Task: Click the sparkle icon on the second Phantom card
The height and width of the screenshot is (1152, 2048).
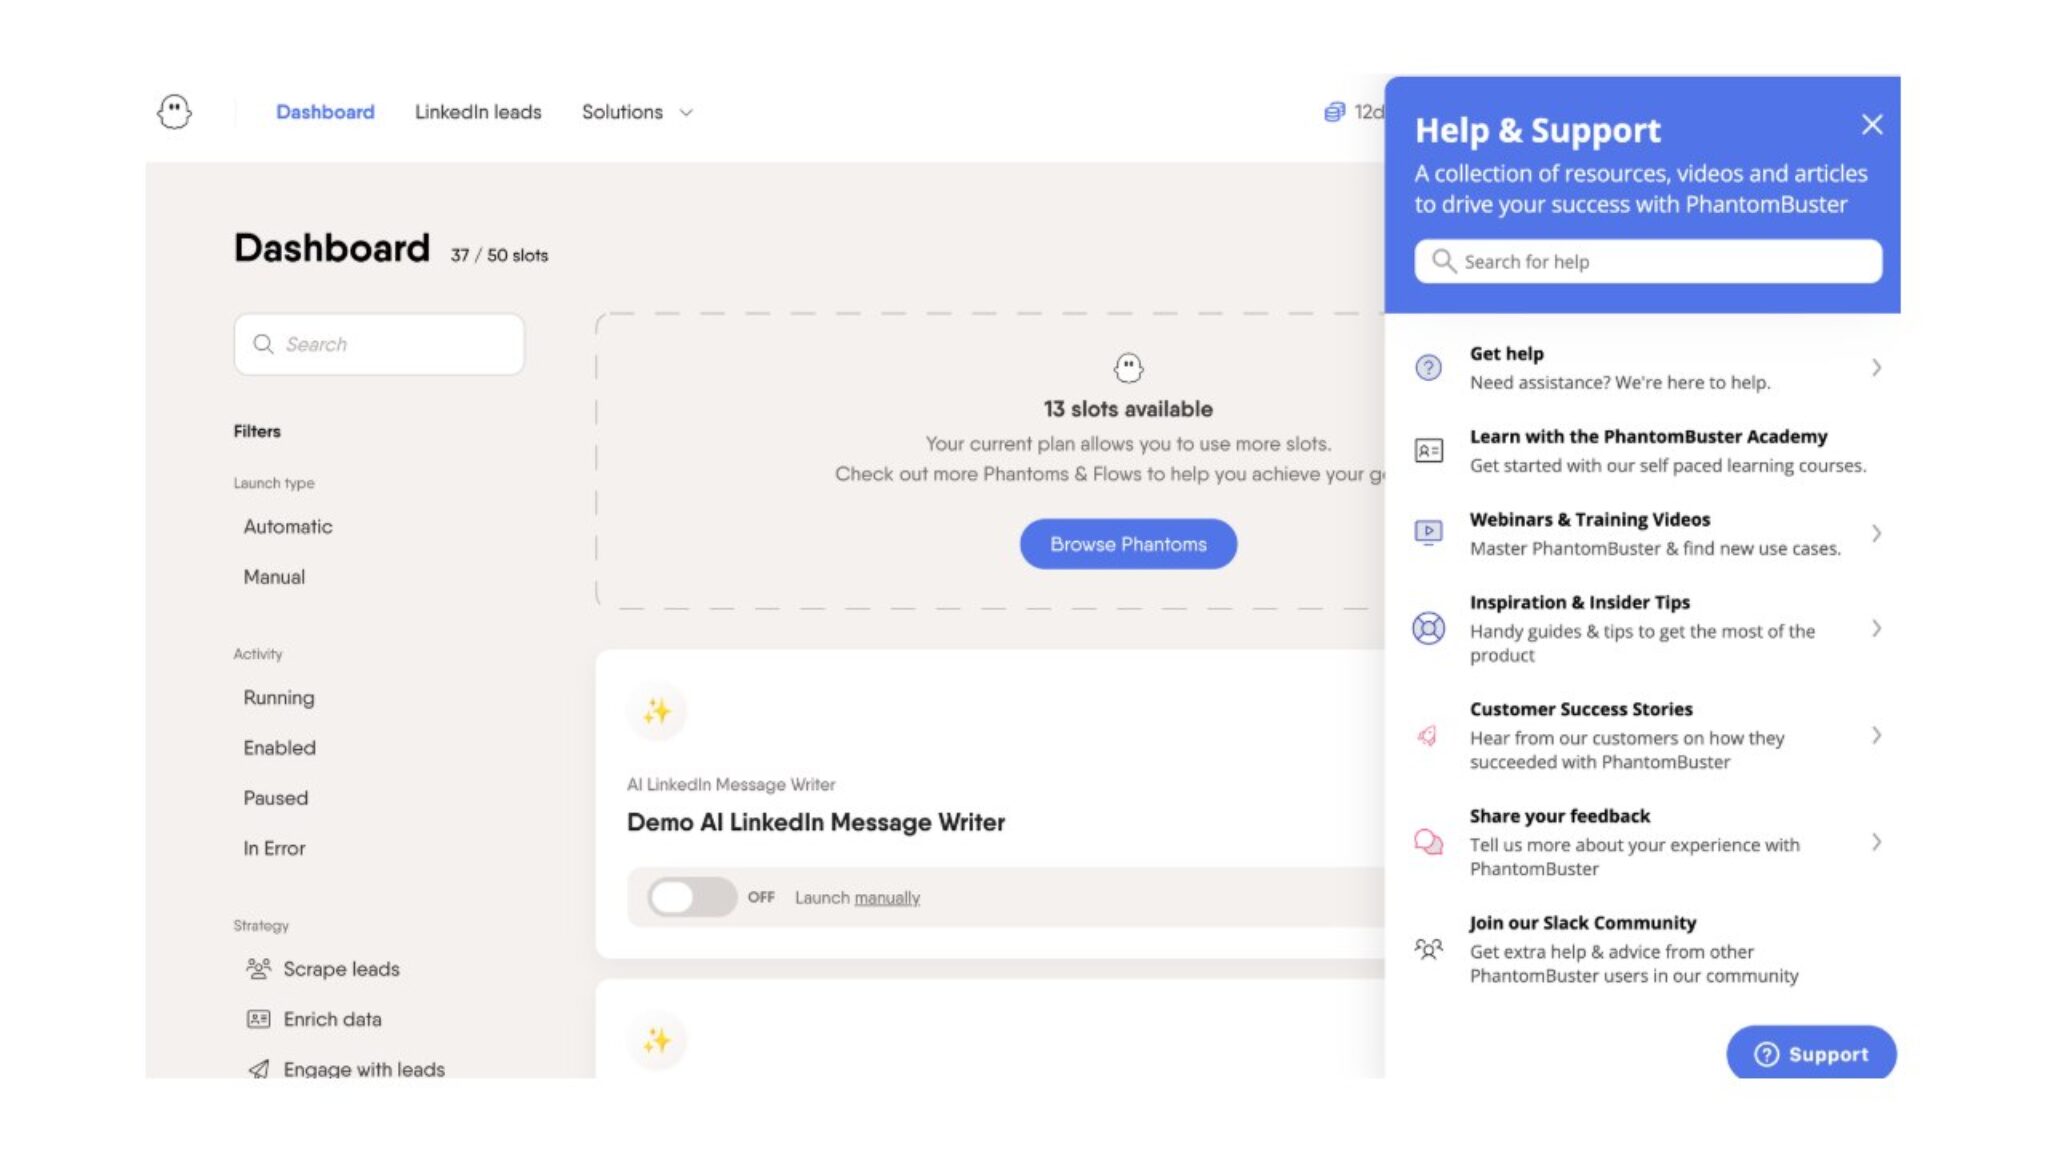Action: pyautogui.click(x=657, y=1041)
